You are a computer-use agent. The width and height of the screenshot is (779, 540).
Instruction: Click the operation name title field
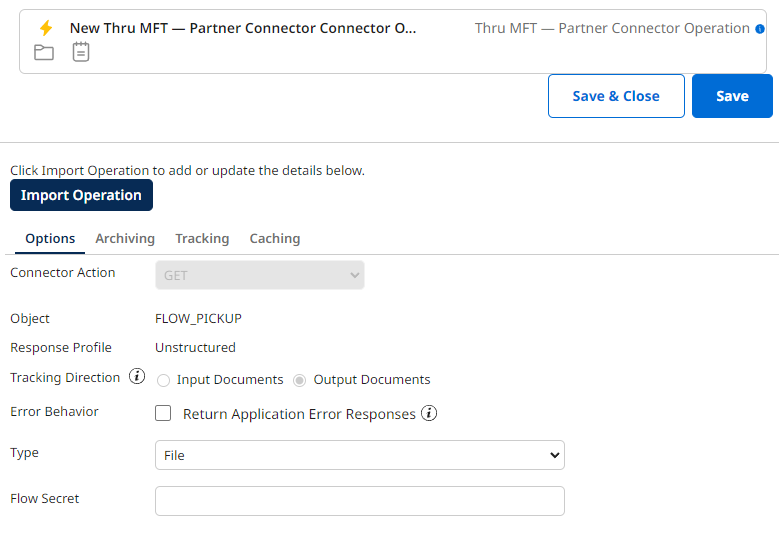243,28
